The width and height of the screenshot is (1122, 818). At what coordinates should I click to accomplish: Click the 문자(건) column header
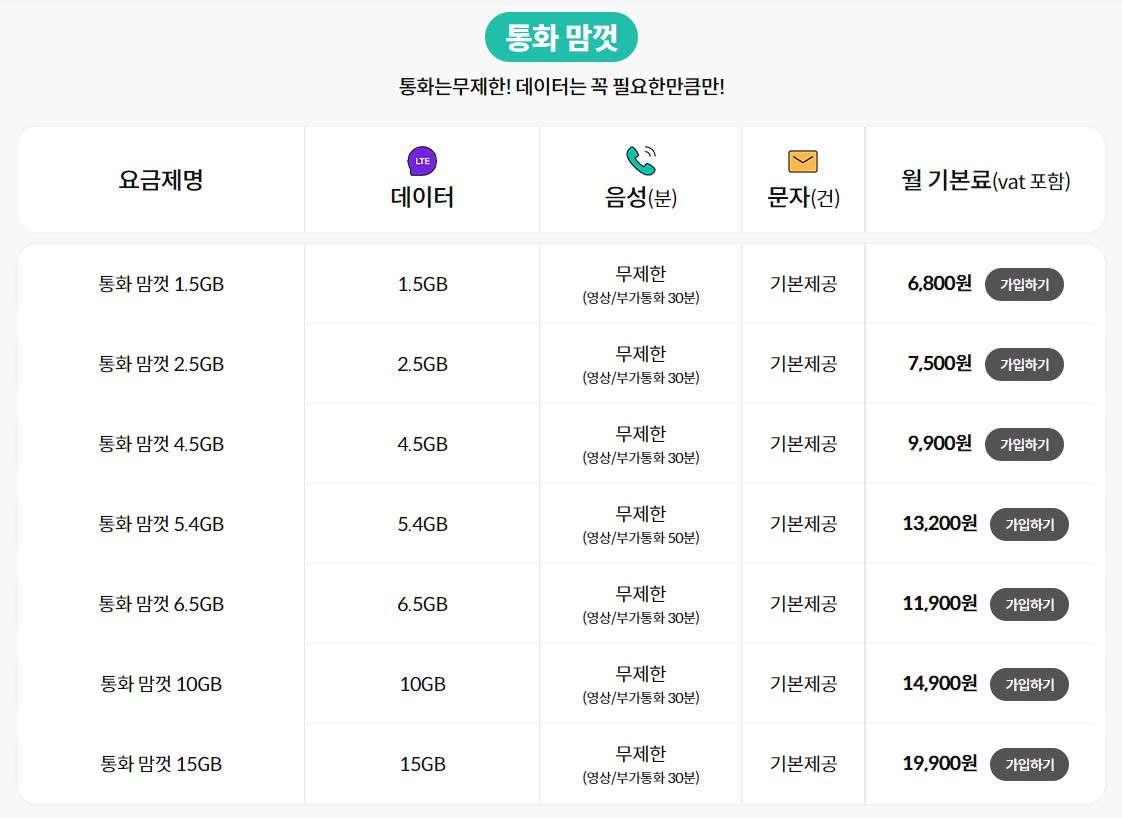(x=803, y=197)
